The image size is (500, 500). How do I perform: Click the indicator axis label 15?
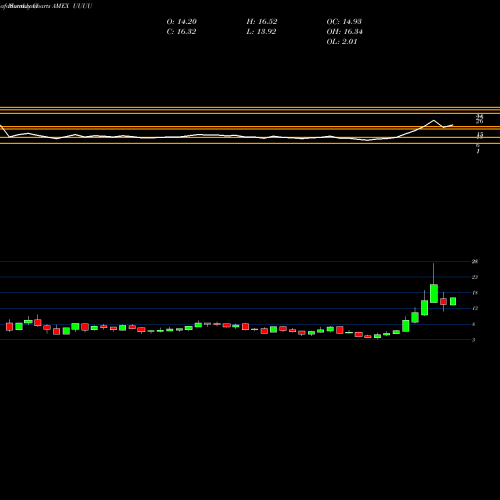[480, 135]
